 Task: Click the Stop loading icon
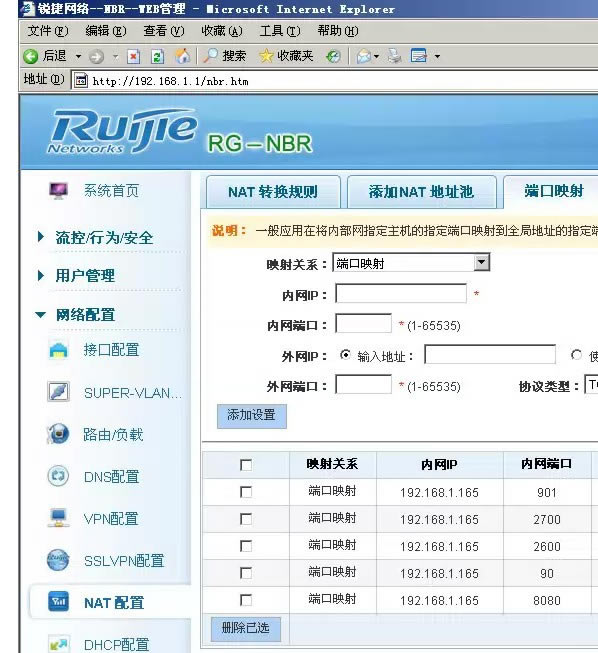133,56
